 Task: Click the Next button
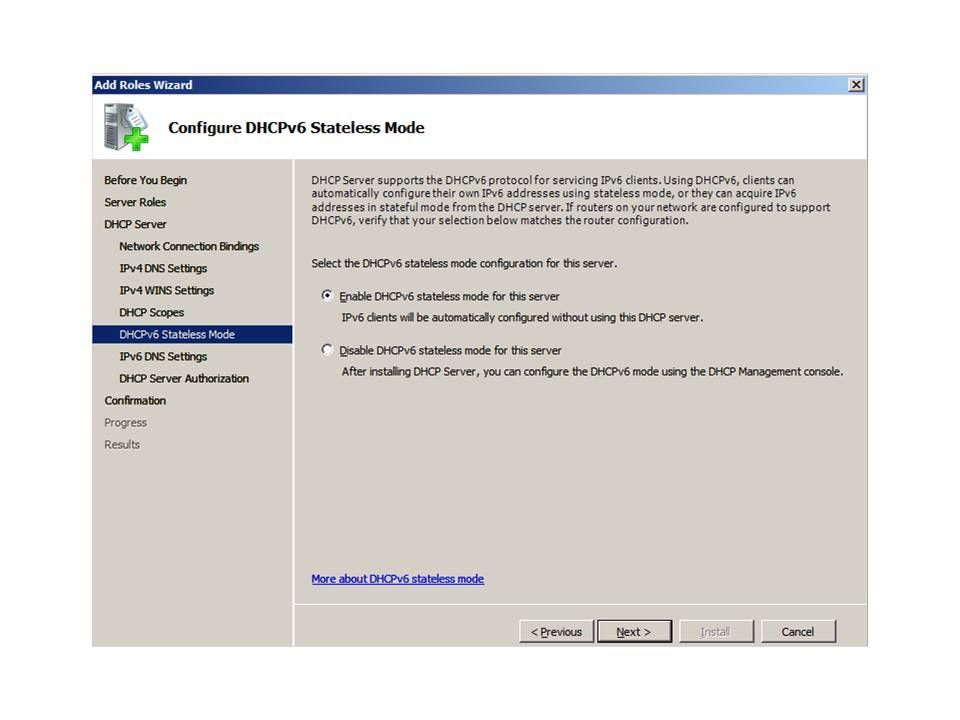tap(634, 631)
